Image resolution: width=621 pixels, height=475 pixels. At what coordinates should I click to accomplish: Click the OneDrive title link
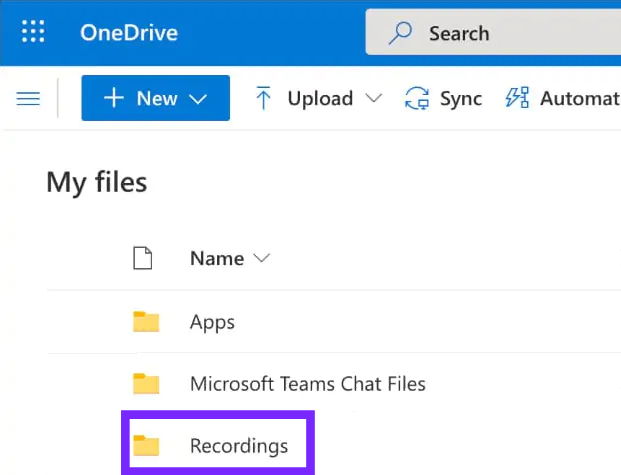point(128,33)
